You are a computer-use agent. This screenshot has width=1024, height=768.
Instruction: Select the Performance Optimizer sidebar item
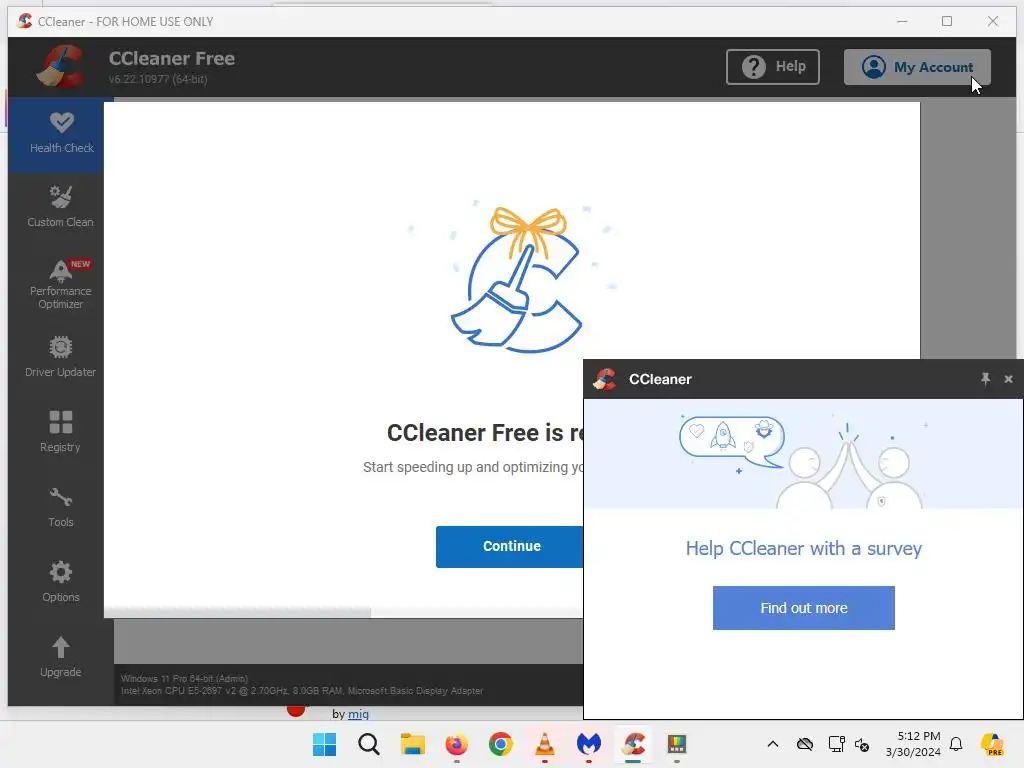[60, 284]
